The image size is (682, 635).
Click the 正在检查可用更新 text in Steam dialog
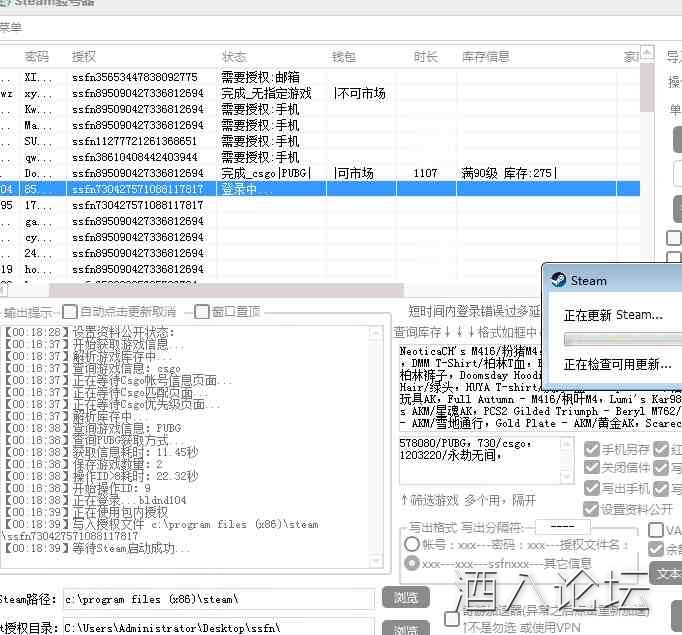(x=618, y=364)
